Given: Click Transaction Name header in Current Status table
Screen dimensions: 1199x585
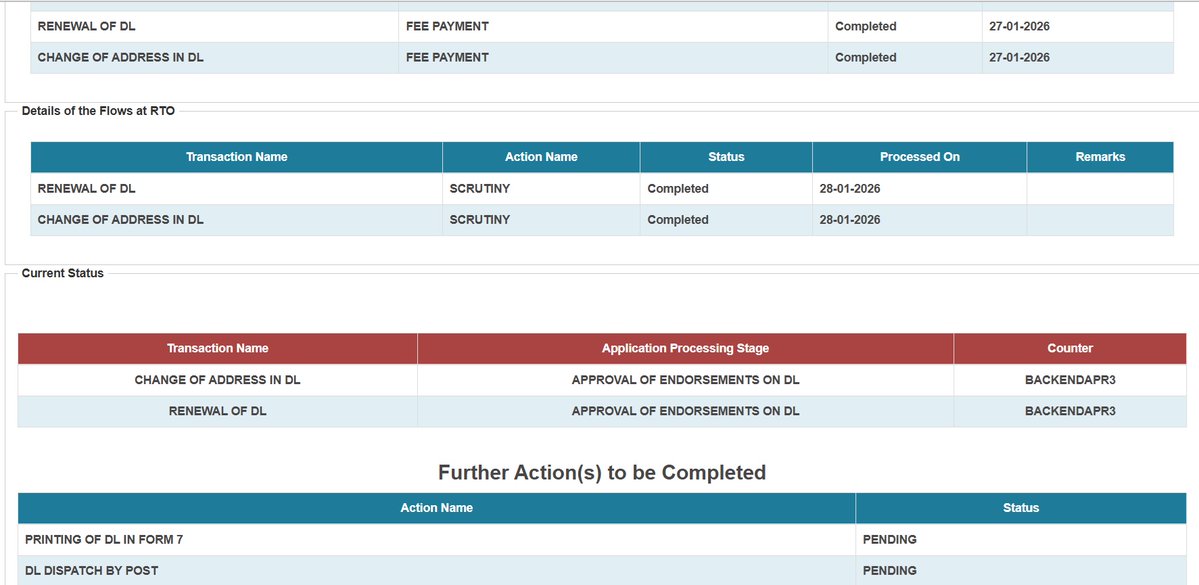Looking at the screenshot, I should 218,348.
